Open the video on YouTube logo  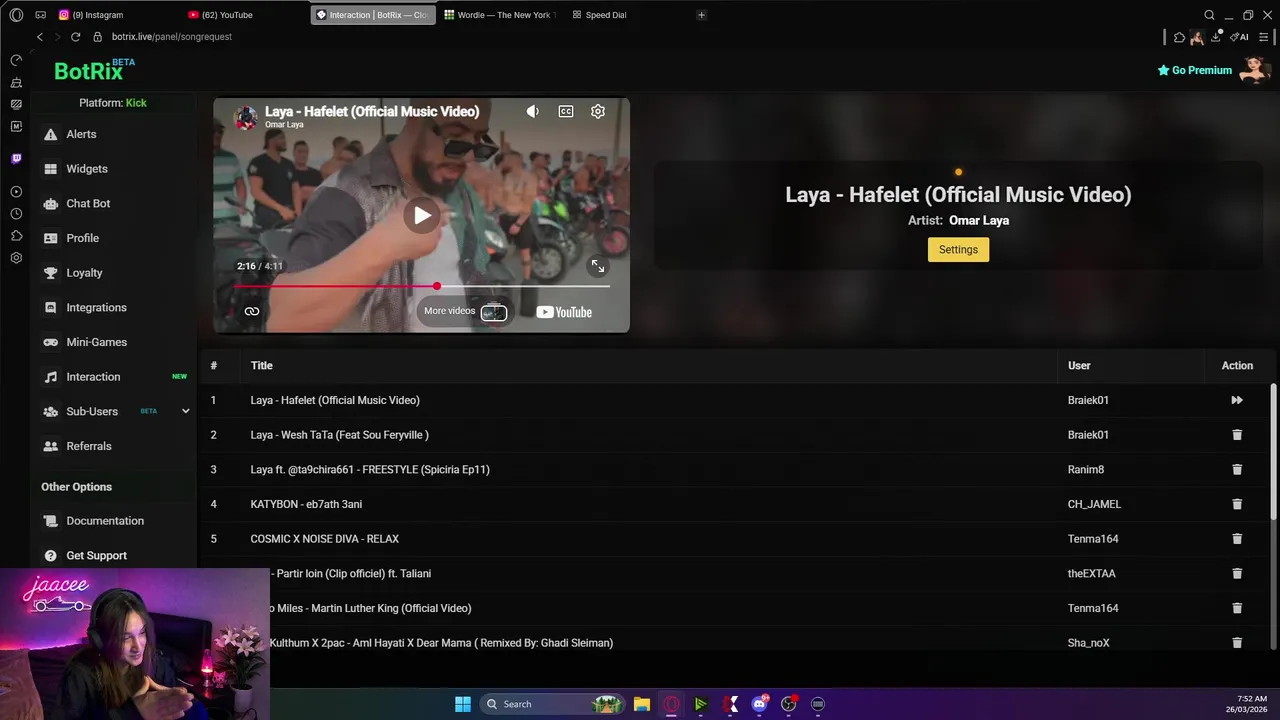564,312
